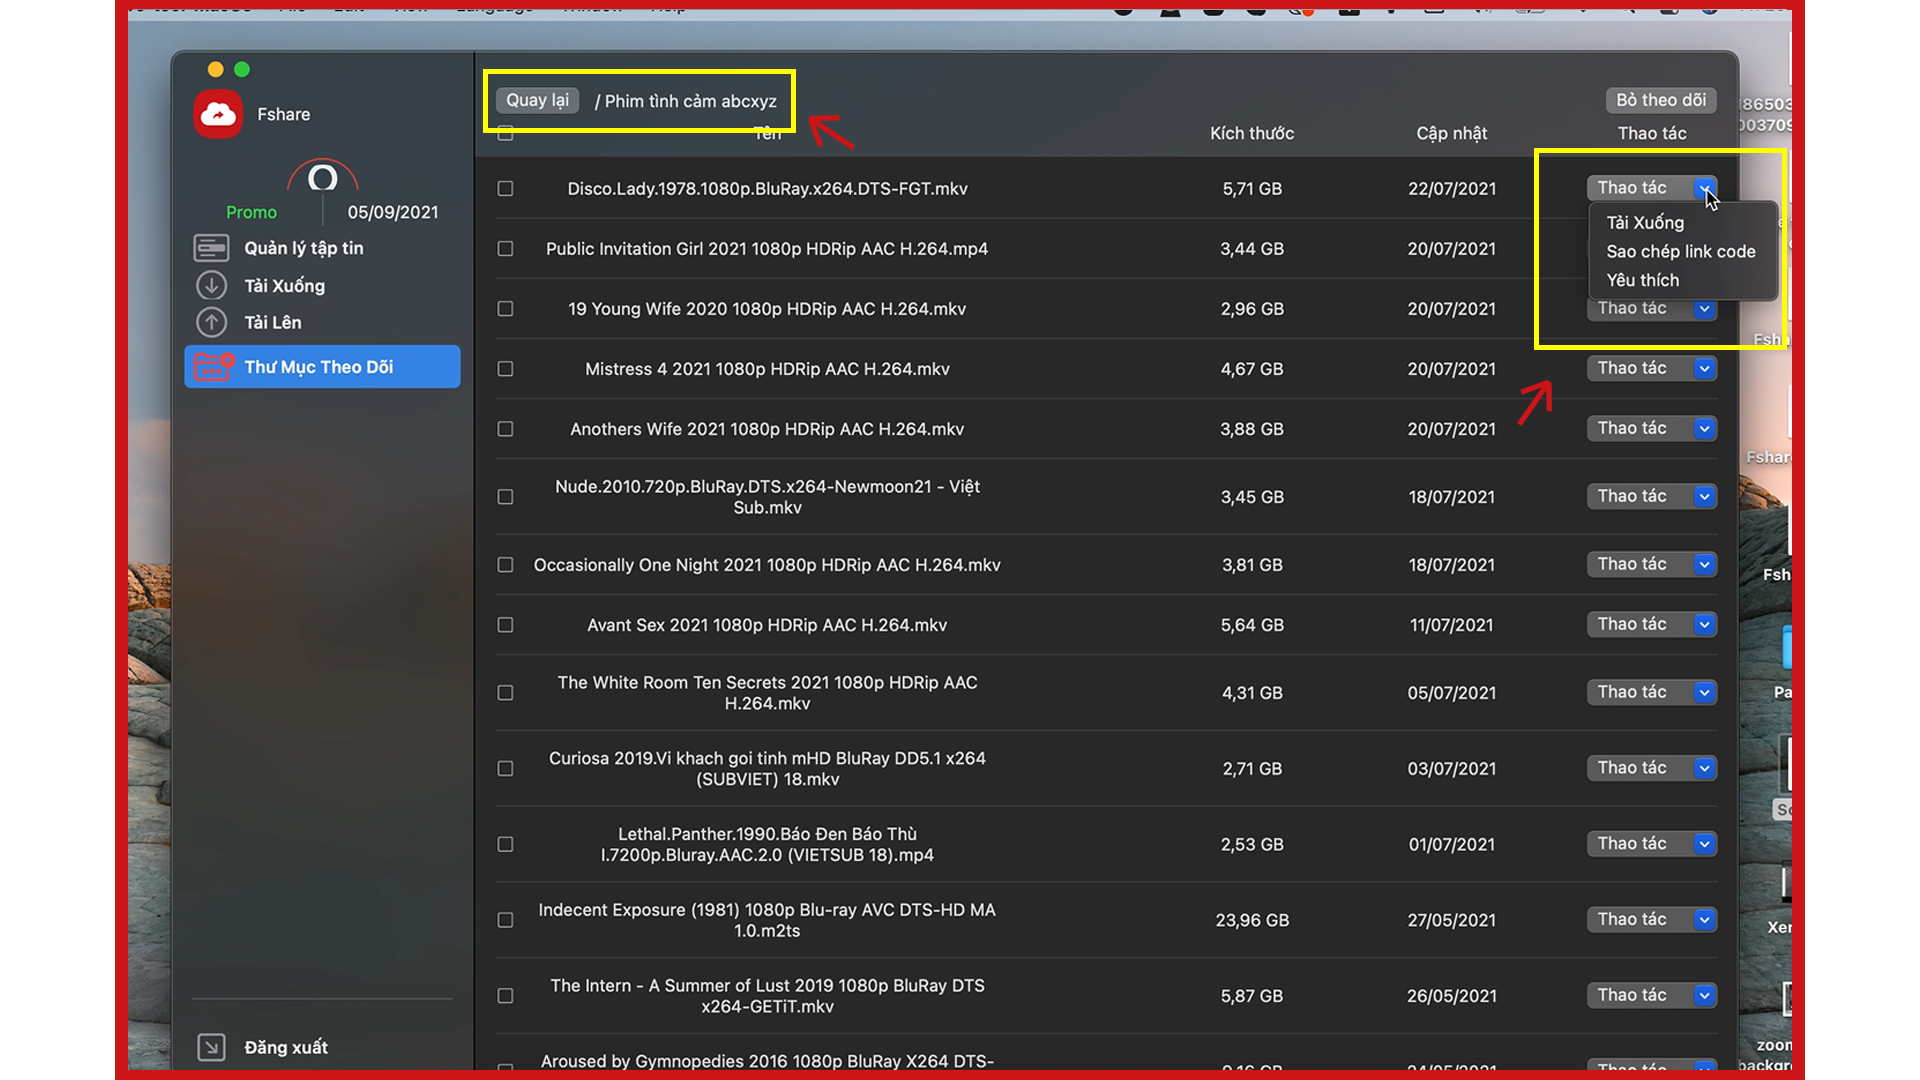
Task: Click the Yêu thích menu option
Action: pos(1642,281)
